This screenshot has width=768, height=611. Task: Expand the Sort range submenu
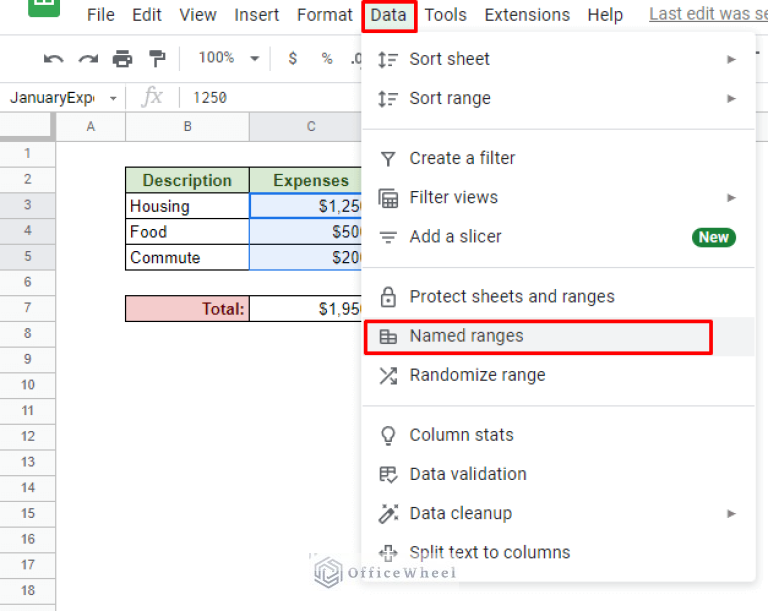point(731,99)
